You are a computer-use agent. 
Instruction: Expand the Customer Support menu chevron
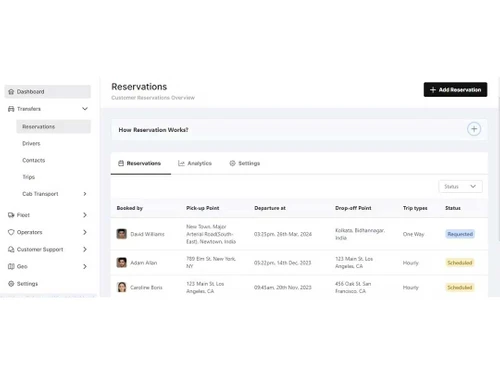pyautogui.click(x=85, y=249)
